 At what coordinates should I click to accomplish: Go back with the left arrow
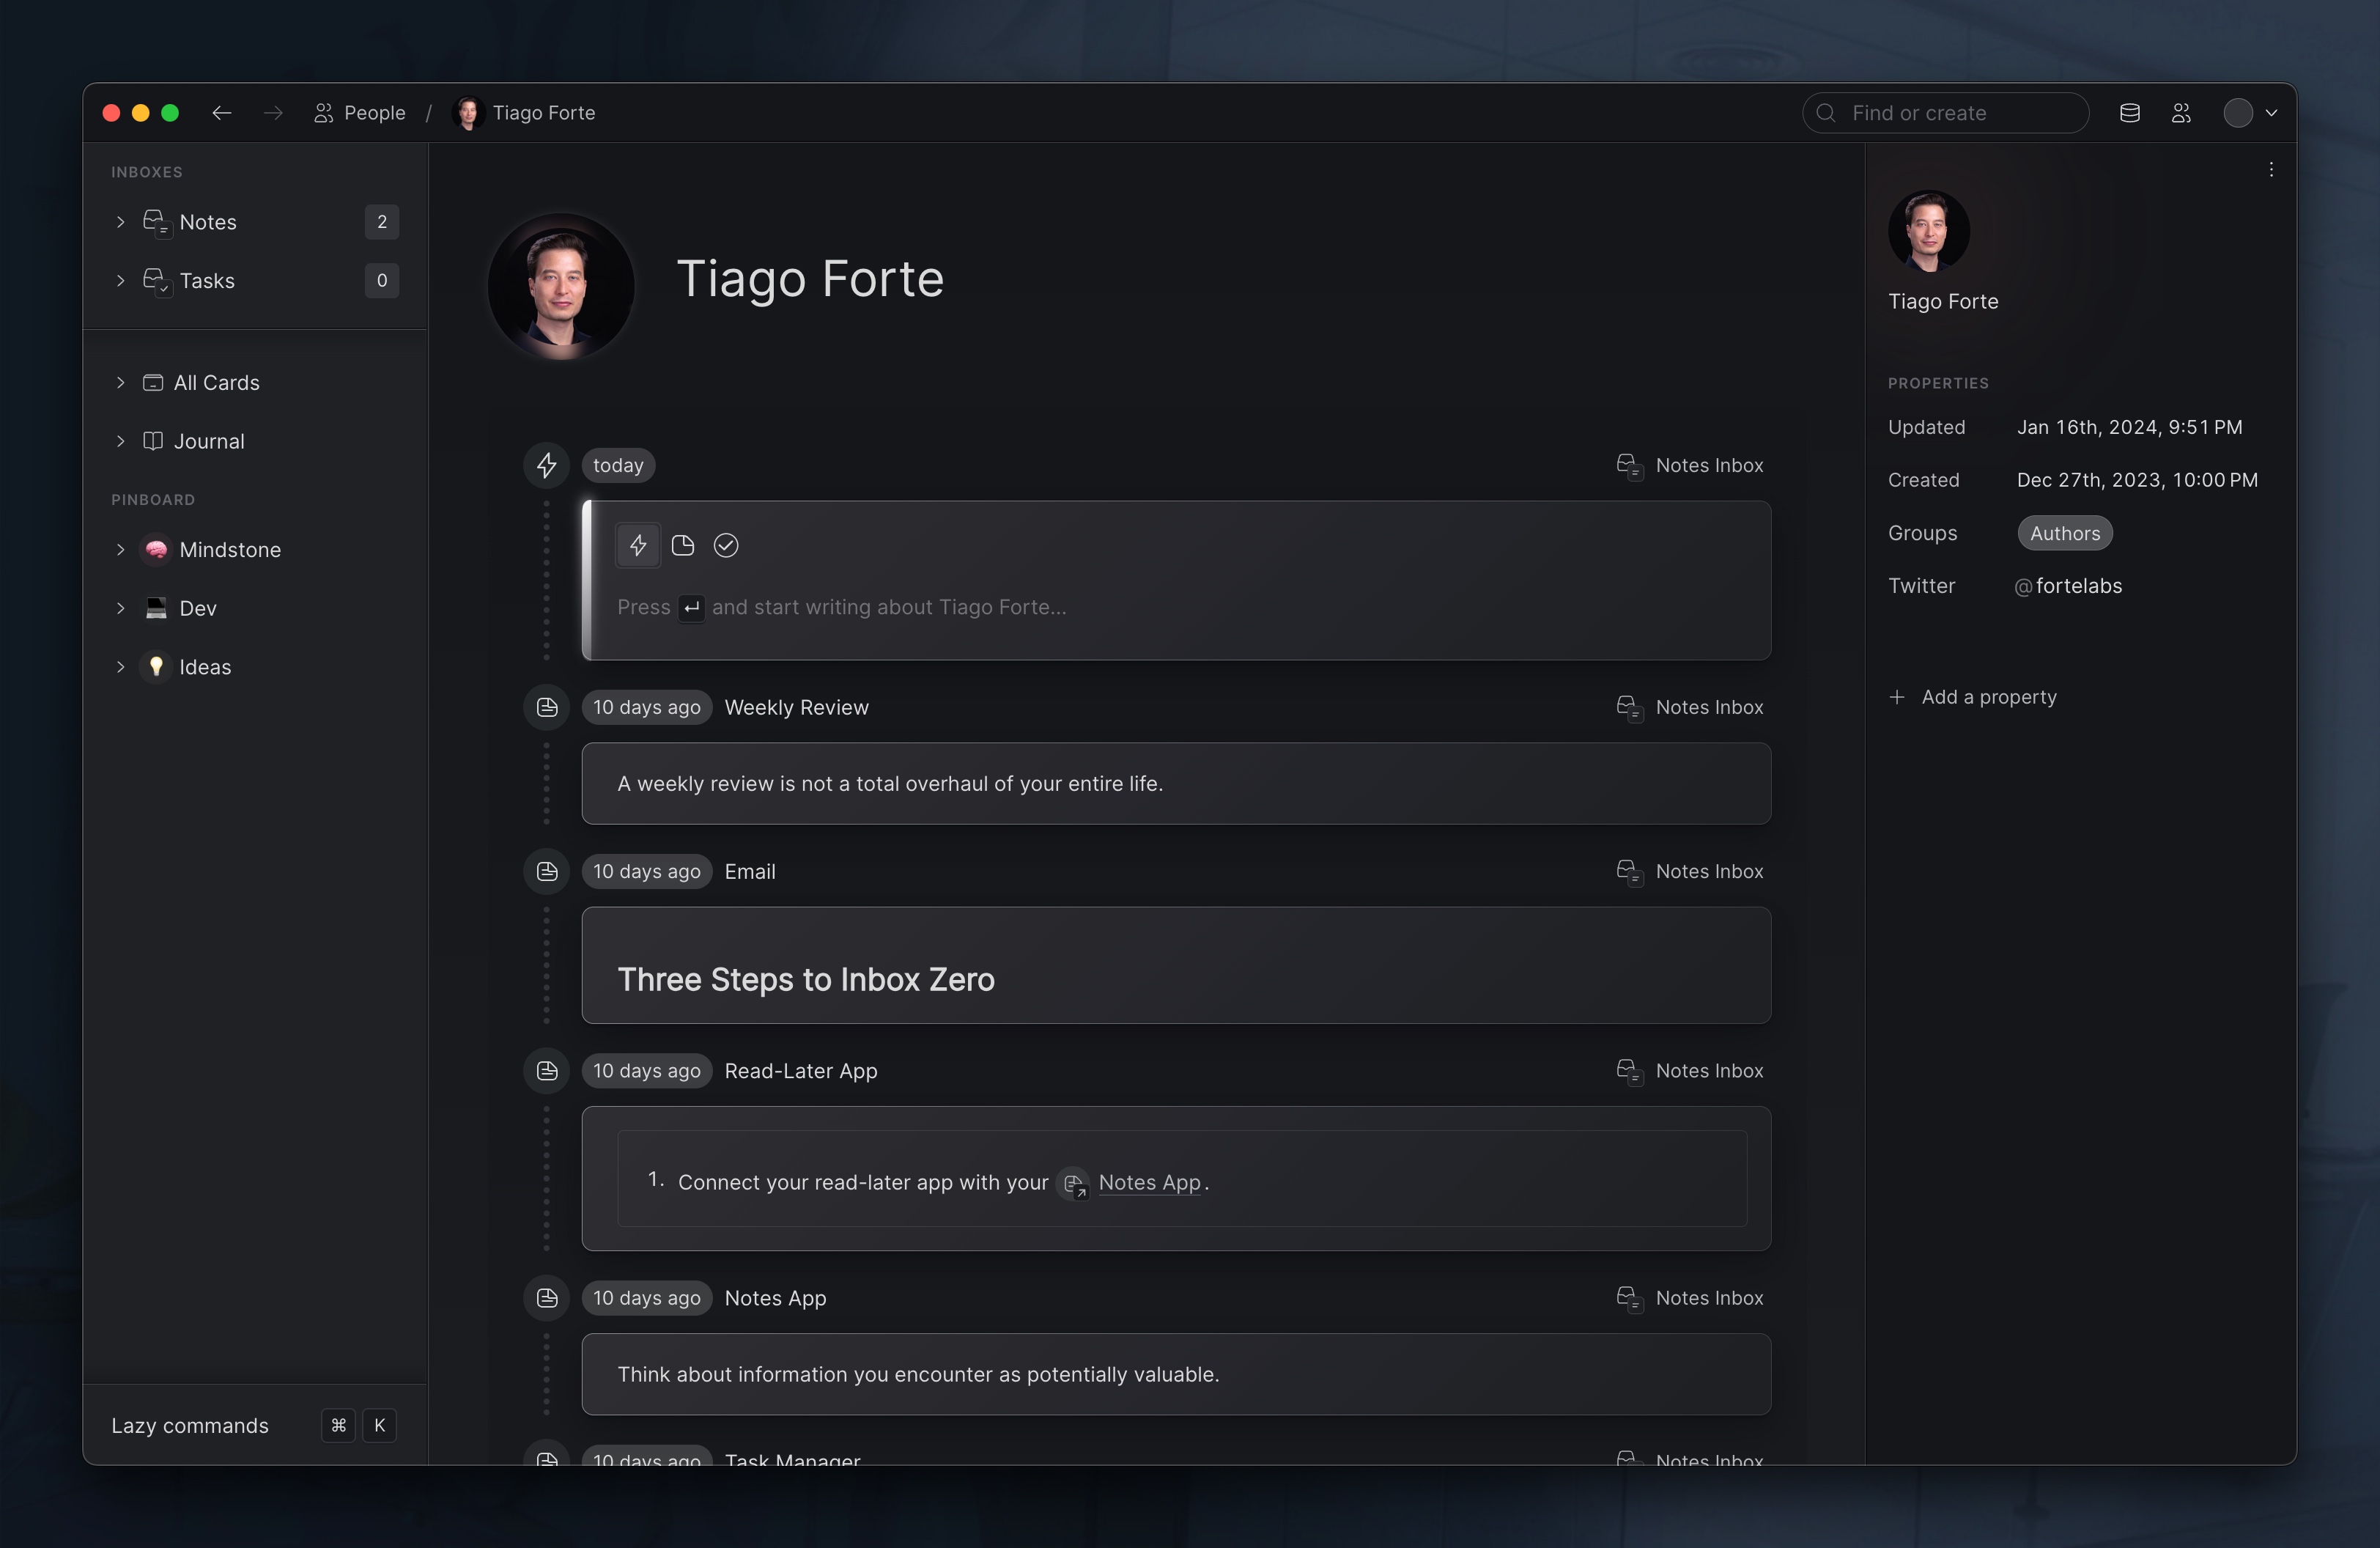point(221,113)
